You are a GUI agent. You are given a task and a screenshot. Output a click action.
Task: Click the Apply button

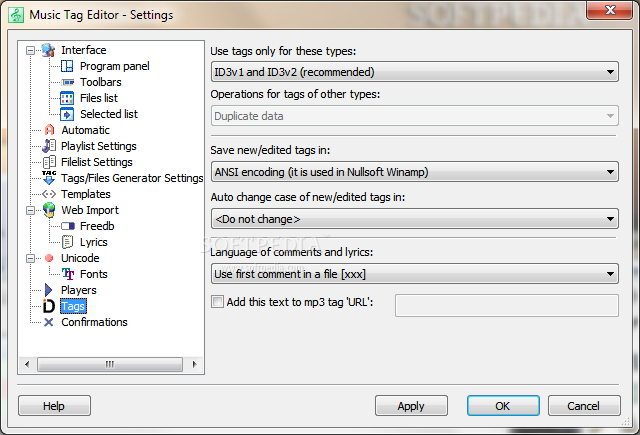click(x=411, y=406)
